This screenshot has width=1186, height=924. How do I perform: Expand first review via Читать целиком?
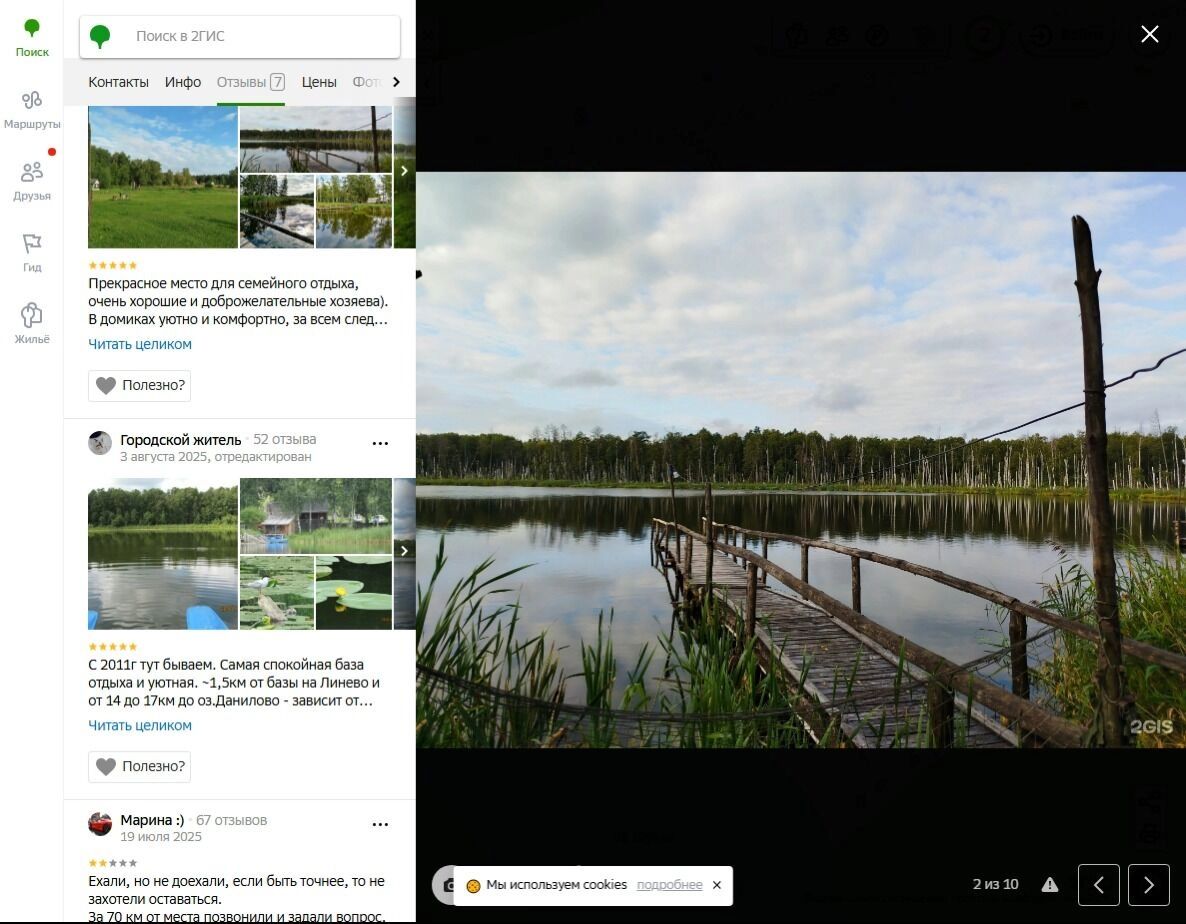point(140,344)
